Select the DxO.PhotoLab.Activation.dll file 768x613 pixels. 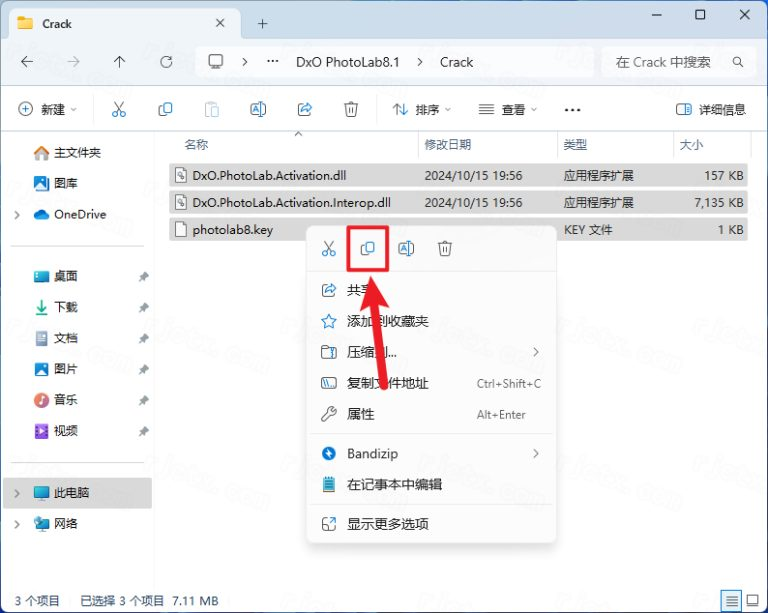pyautogui.click(x=275, y=175)
